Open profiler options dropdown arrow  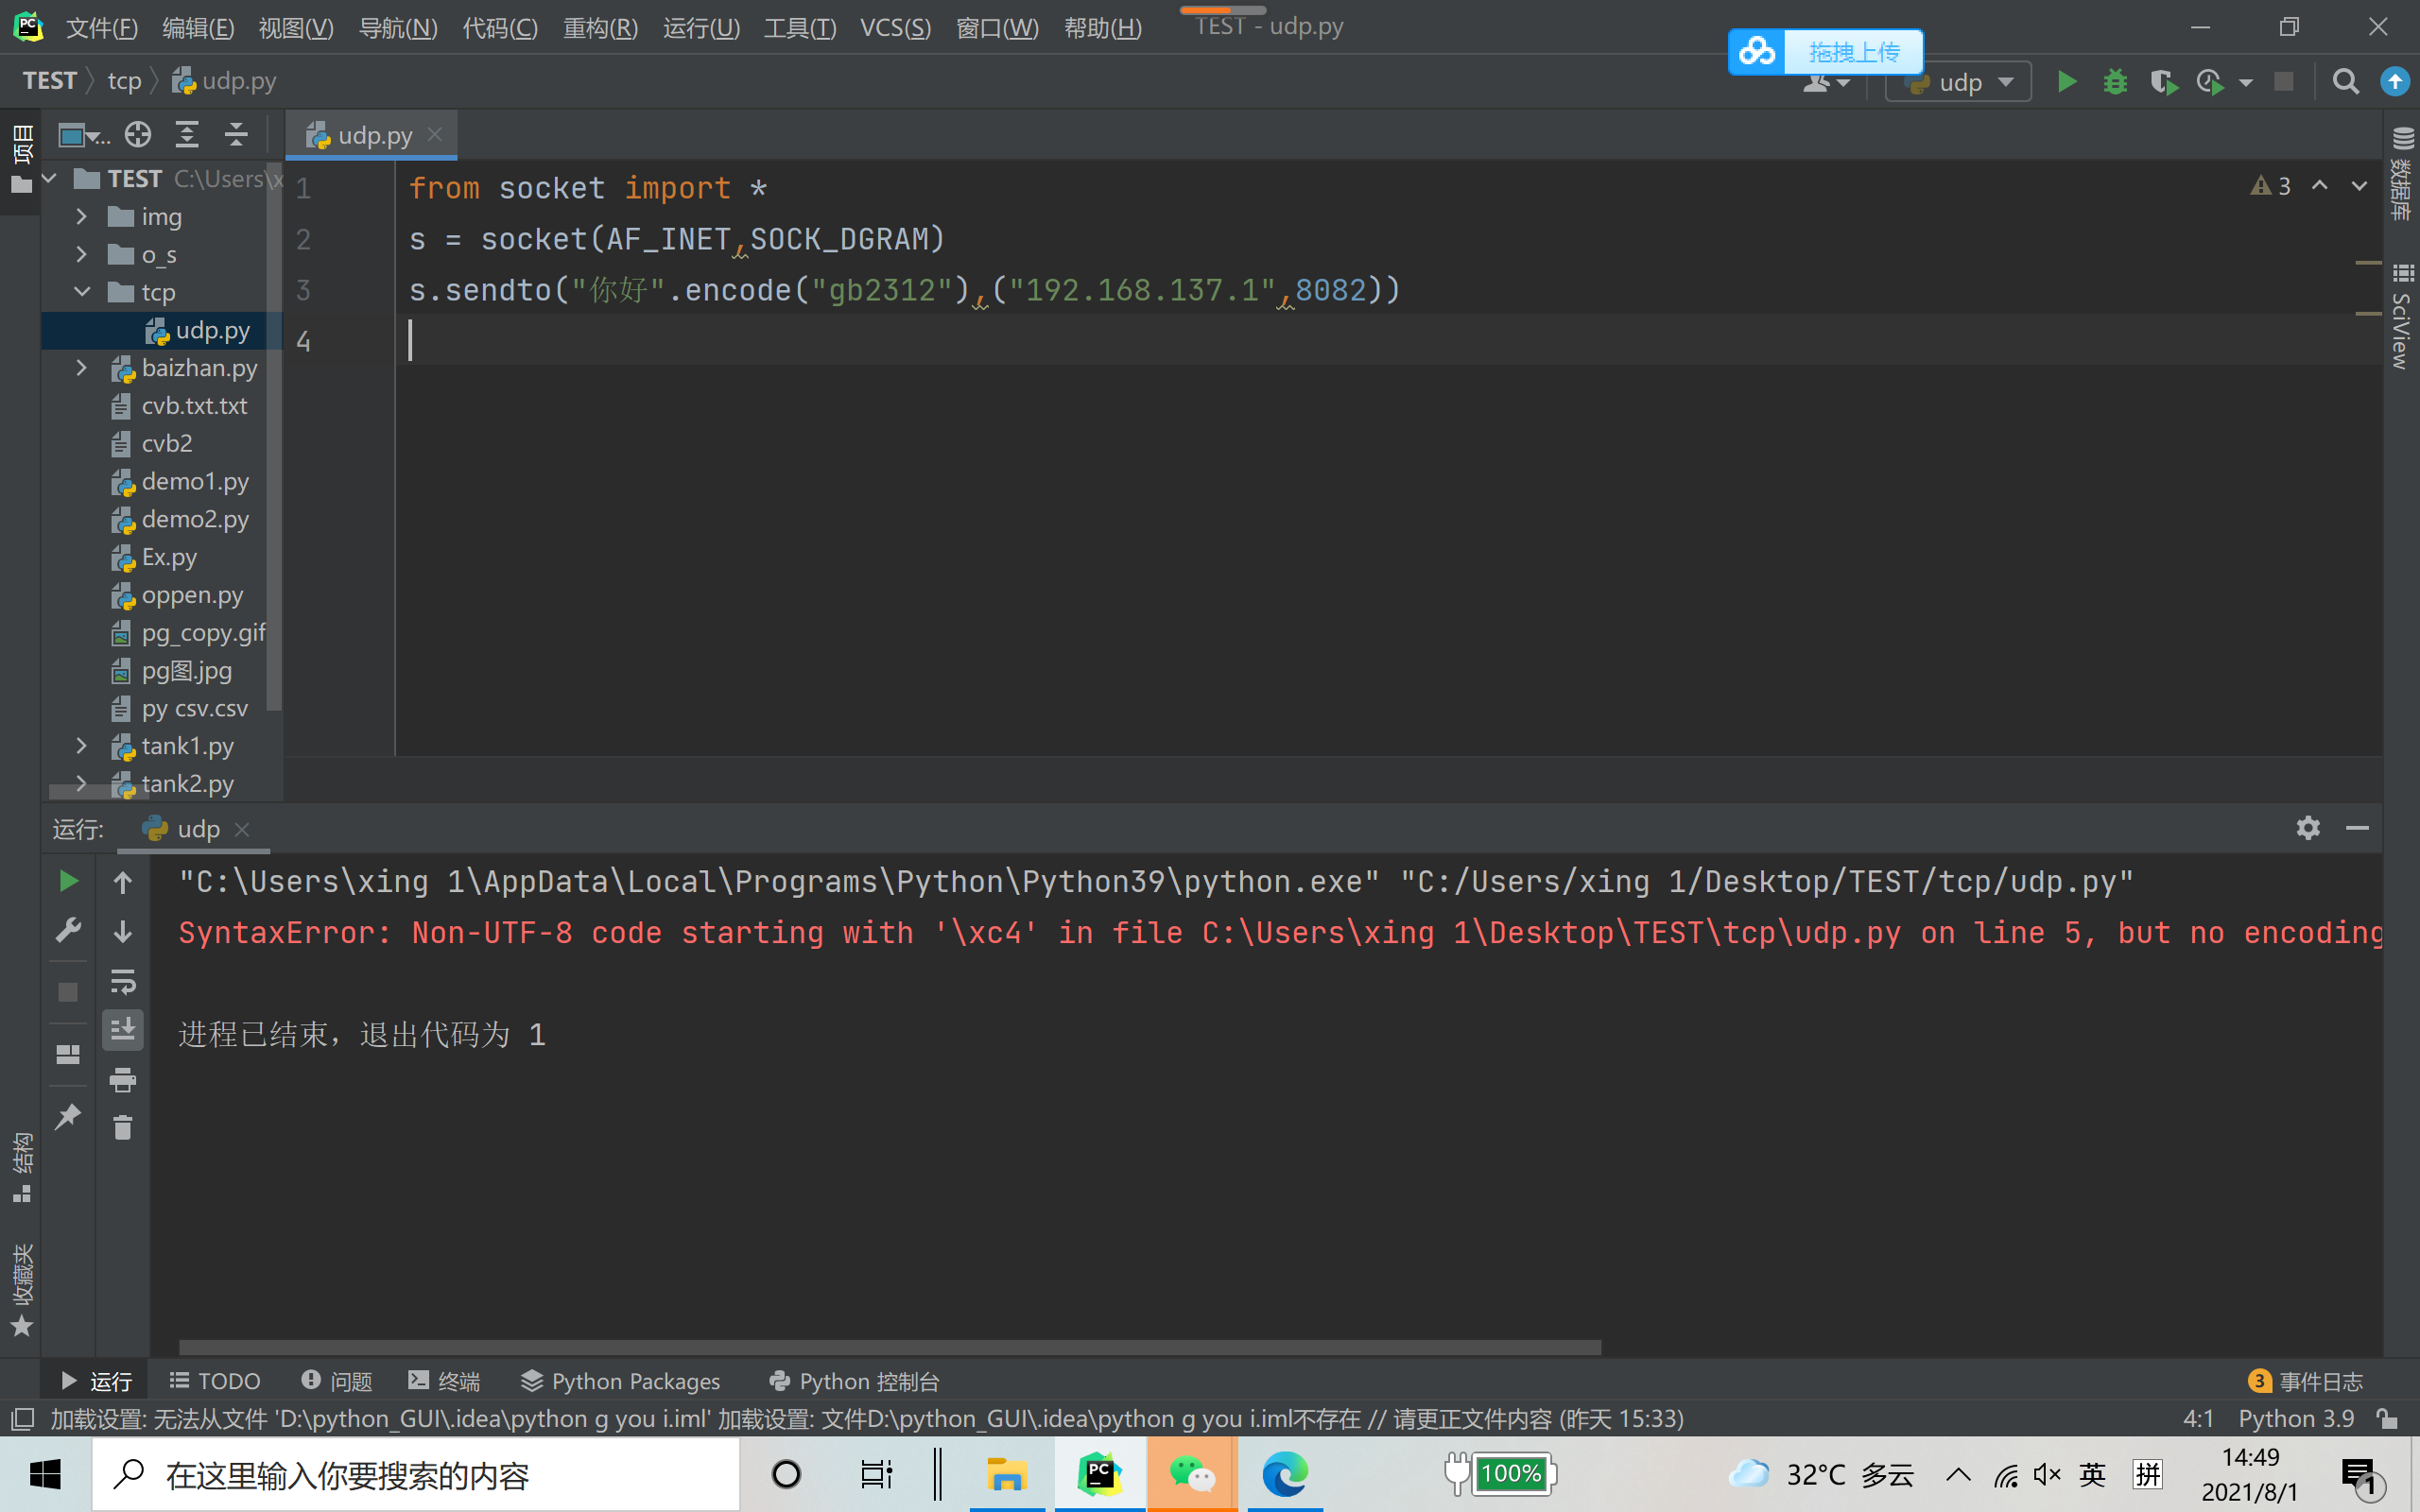[2246, 83]
